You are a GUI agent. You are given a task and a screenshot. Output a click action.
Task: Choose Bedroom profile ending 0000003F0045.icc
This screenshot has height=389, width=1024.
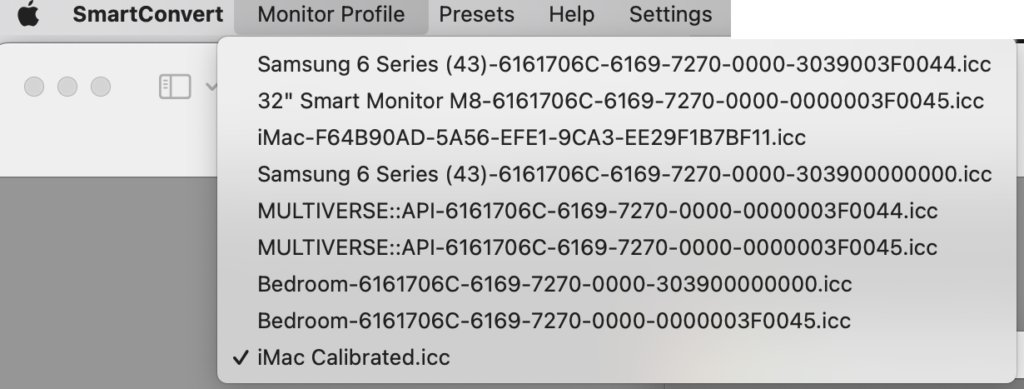click(616, 320)
